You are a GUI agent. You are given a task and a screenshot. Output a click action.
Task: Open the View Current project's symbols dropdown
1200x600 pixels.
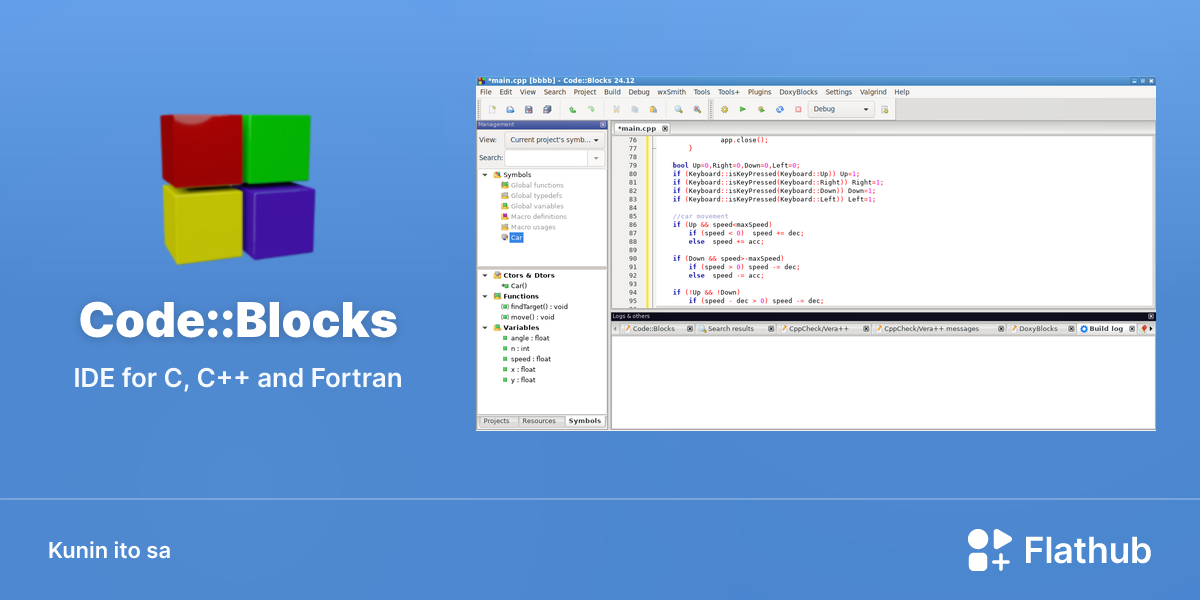(555, 141)
